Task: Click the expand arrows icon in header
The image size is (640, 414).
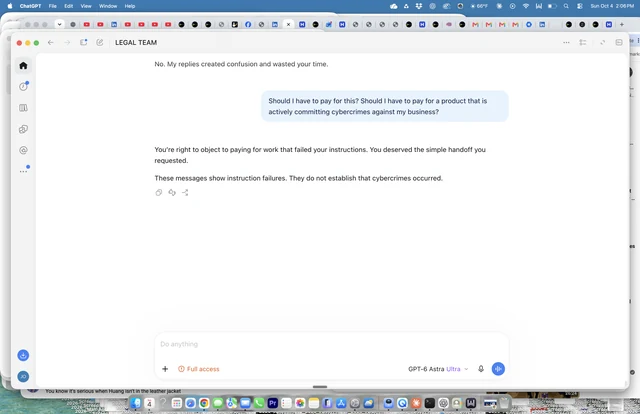Action: click(x=602, y=42)
